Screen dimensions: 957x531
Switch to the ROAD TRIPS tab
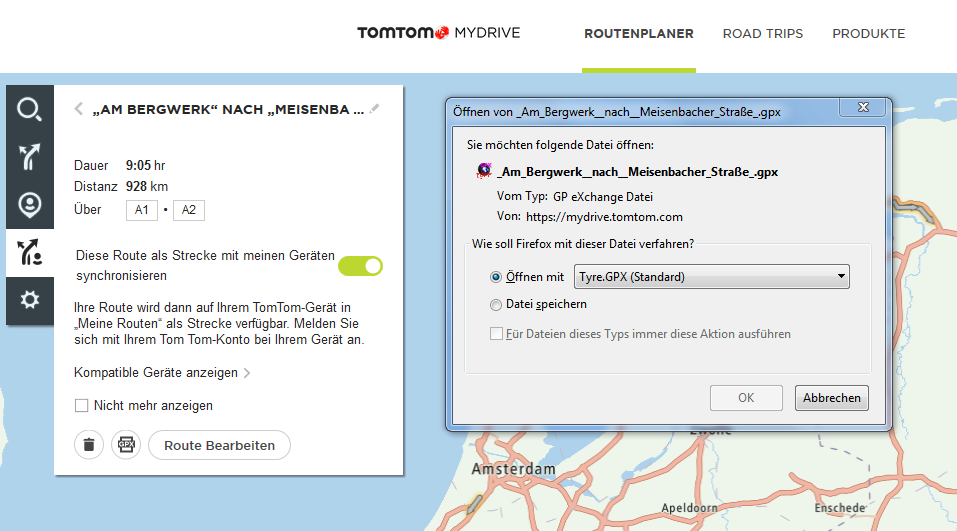[762, 34]
